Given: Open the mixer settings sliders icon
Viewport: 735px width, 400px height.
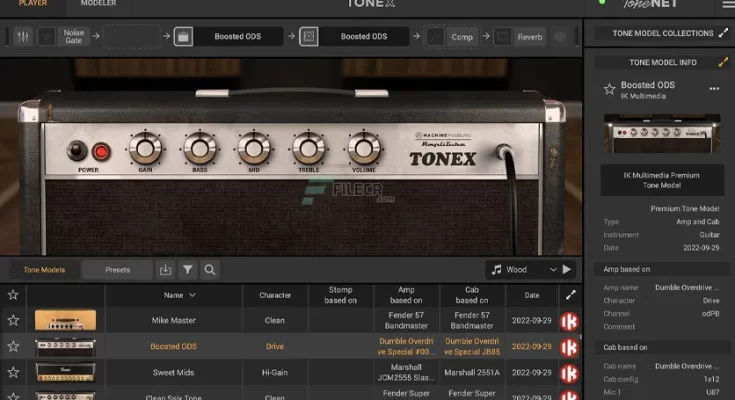Looking at the screenshot, I should coord(22,37).
